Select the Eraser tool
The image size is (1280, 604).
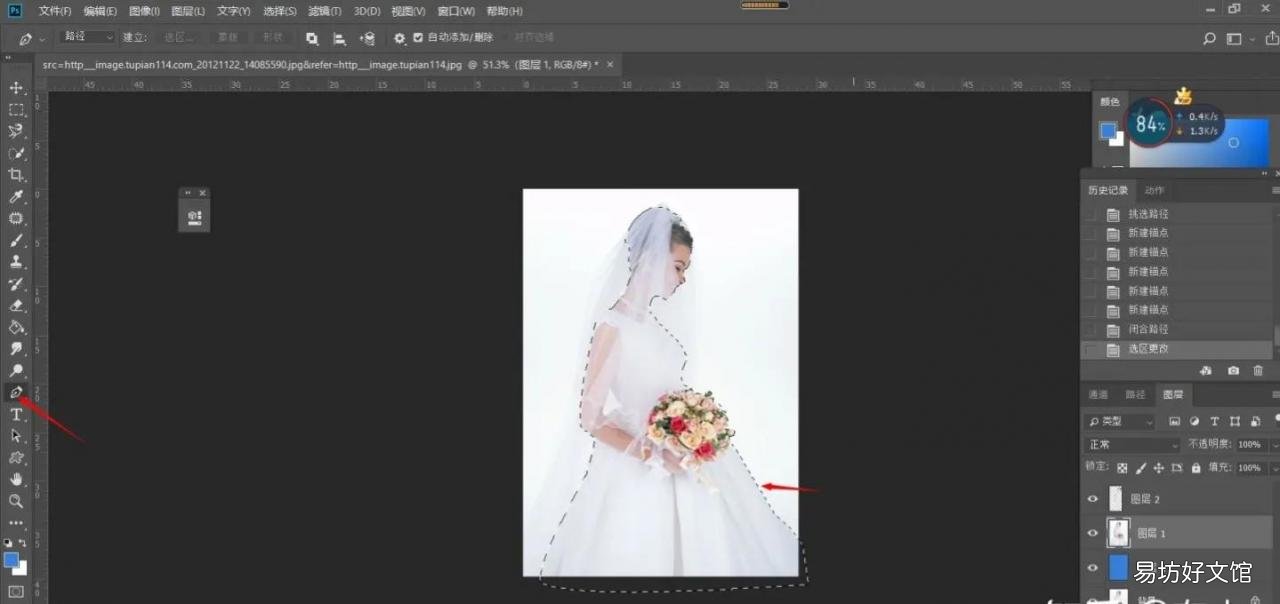click(x=16, y=305)
